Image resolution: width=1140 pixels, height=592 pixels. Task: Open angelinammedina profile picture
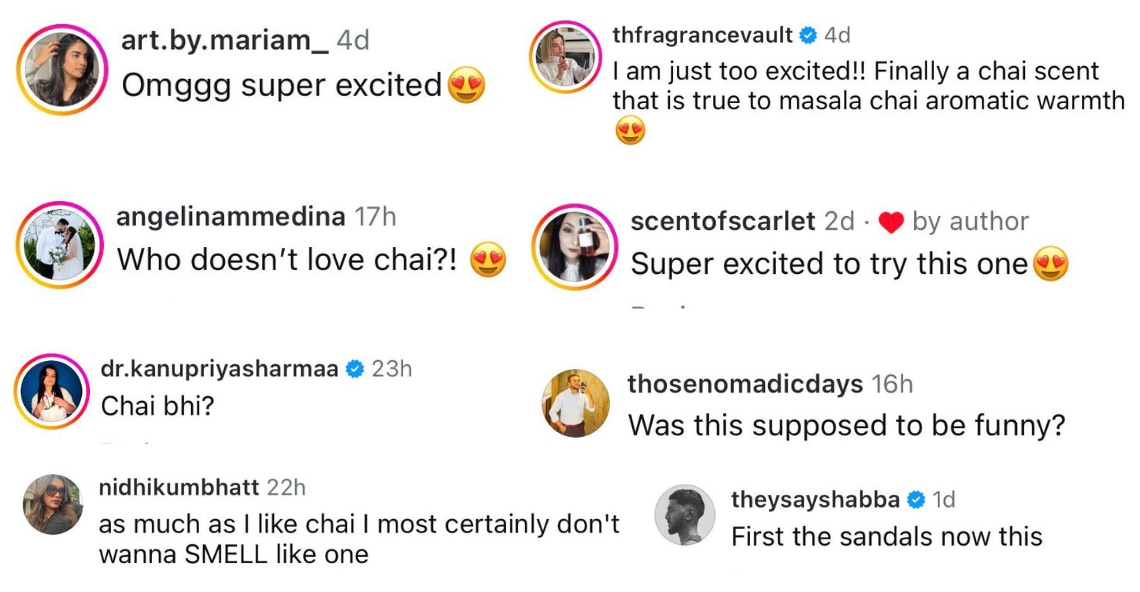(x=60, y=243)
